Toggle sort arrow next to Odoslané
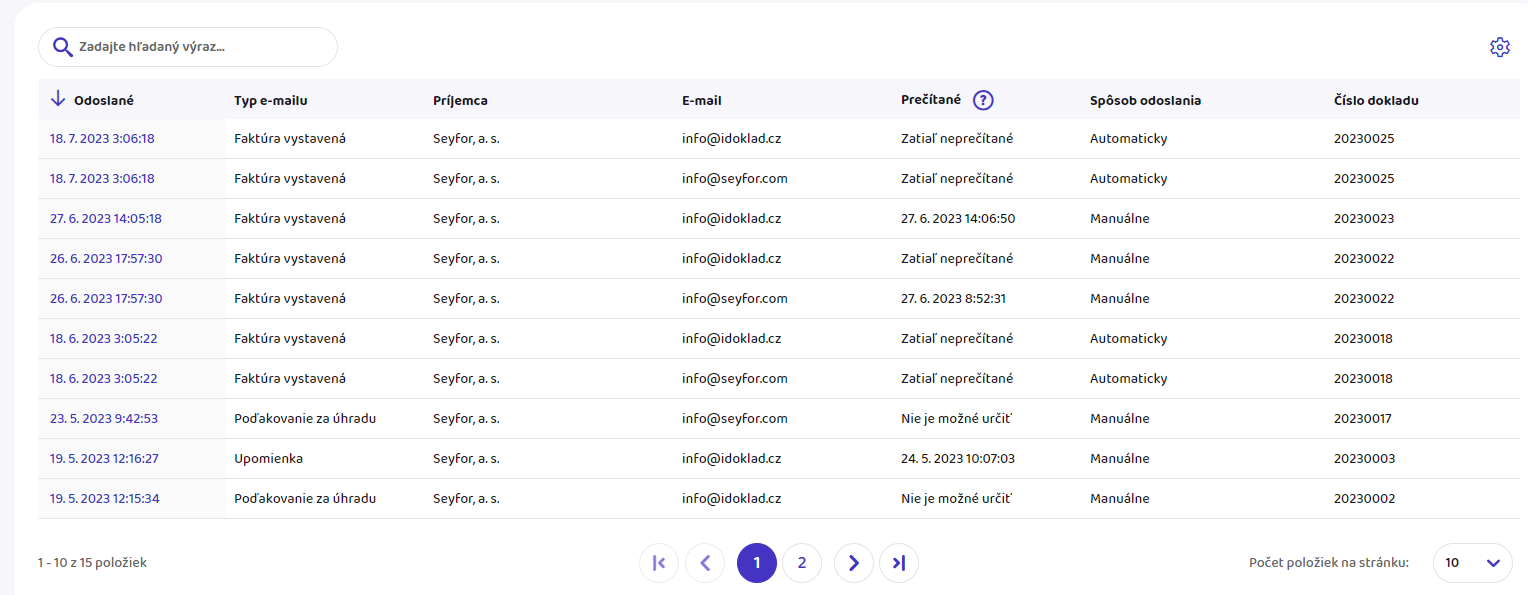Viewport: 1528px width, 595px height. point(58,99)
